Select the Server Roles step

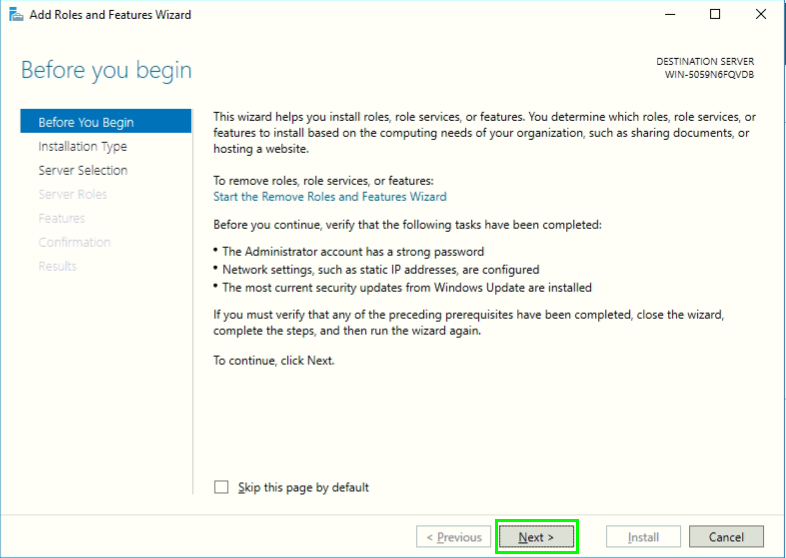pos(73,195)
